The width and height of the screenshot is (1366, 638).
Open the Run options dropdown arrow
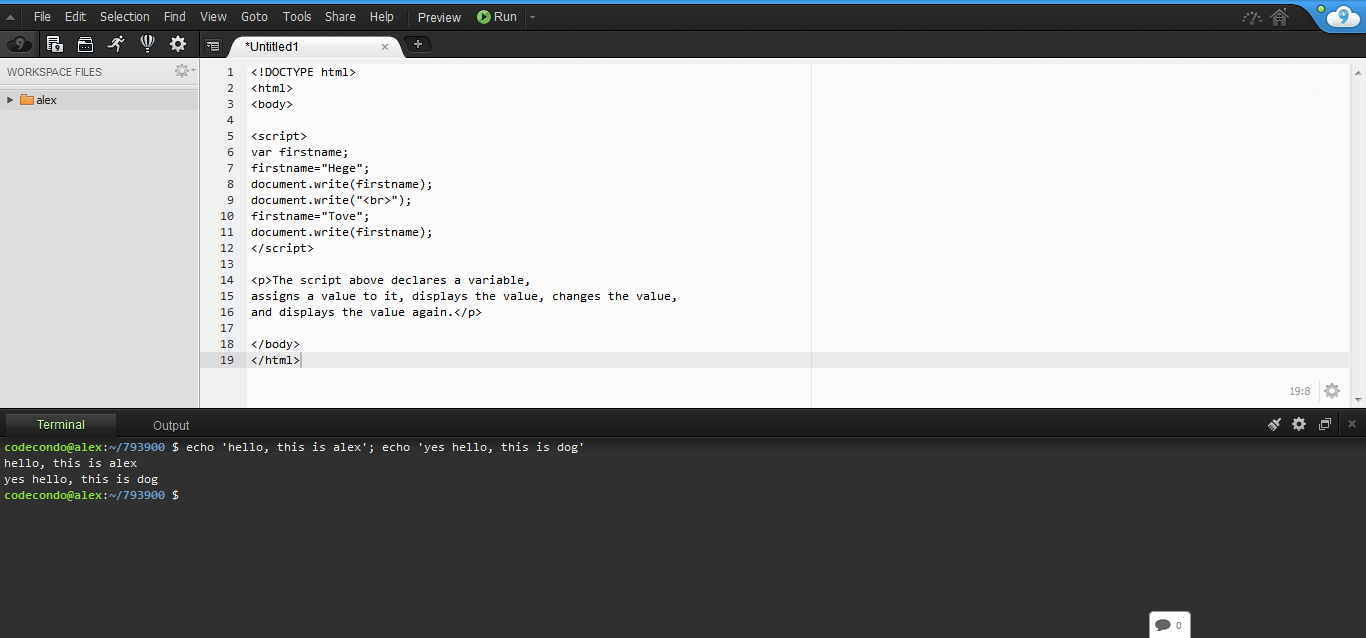click(x=532, y=17)
